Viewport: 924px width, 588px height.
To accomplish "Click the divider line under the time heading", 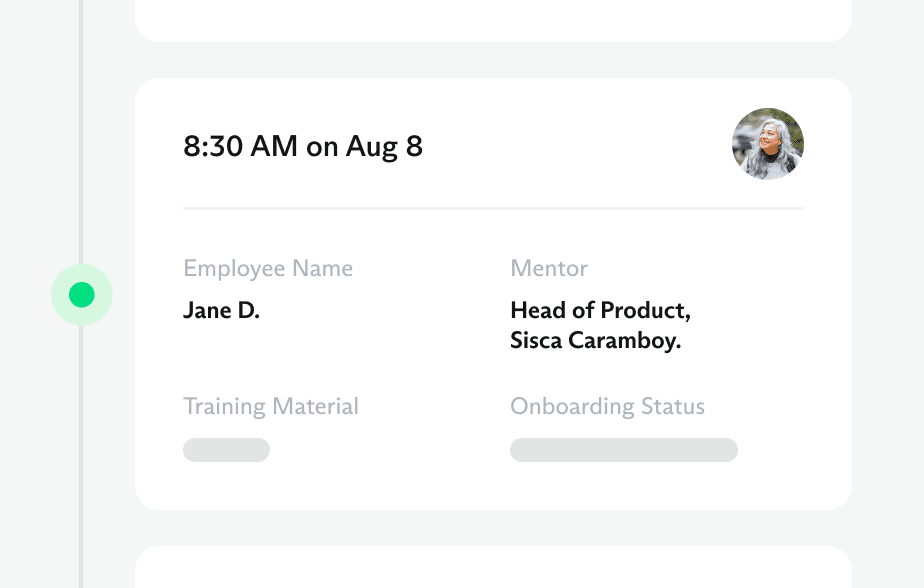I will (x=493, y=208).
